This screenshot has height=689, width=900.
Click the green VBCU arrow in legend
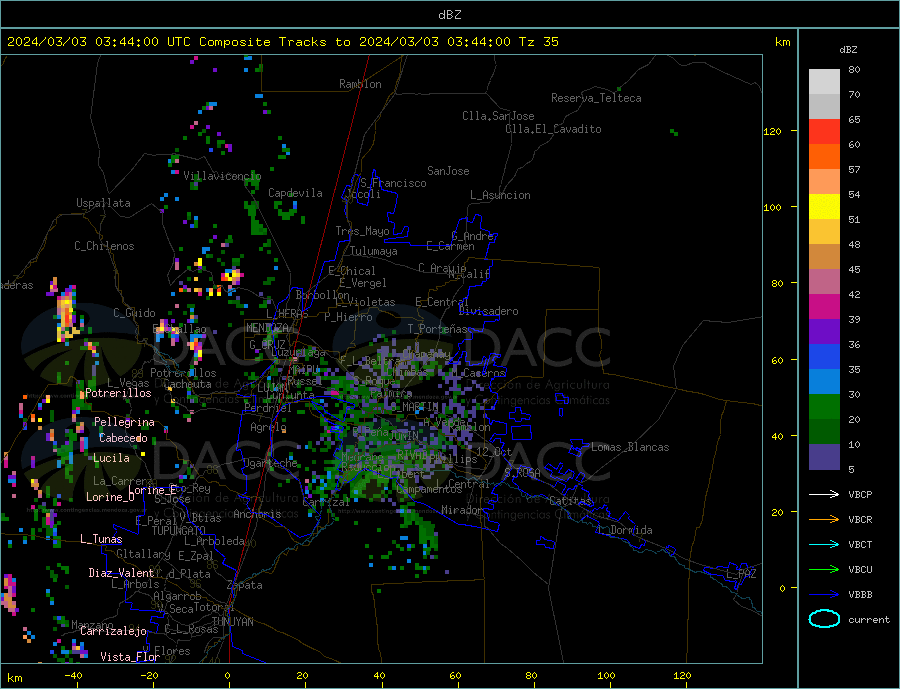(x=824, y=569)
